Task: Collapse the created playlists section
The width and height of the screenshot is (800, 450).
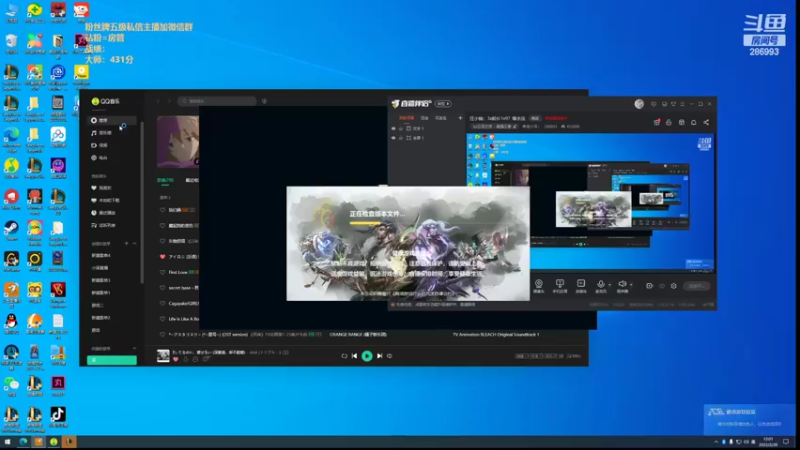Action: click(x=134, y=243)
